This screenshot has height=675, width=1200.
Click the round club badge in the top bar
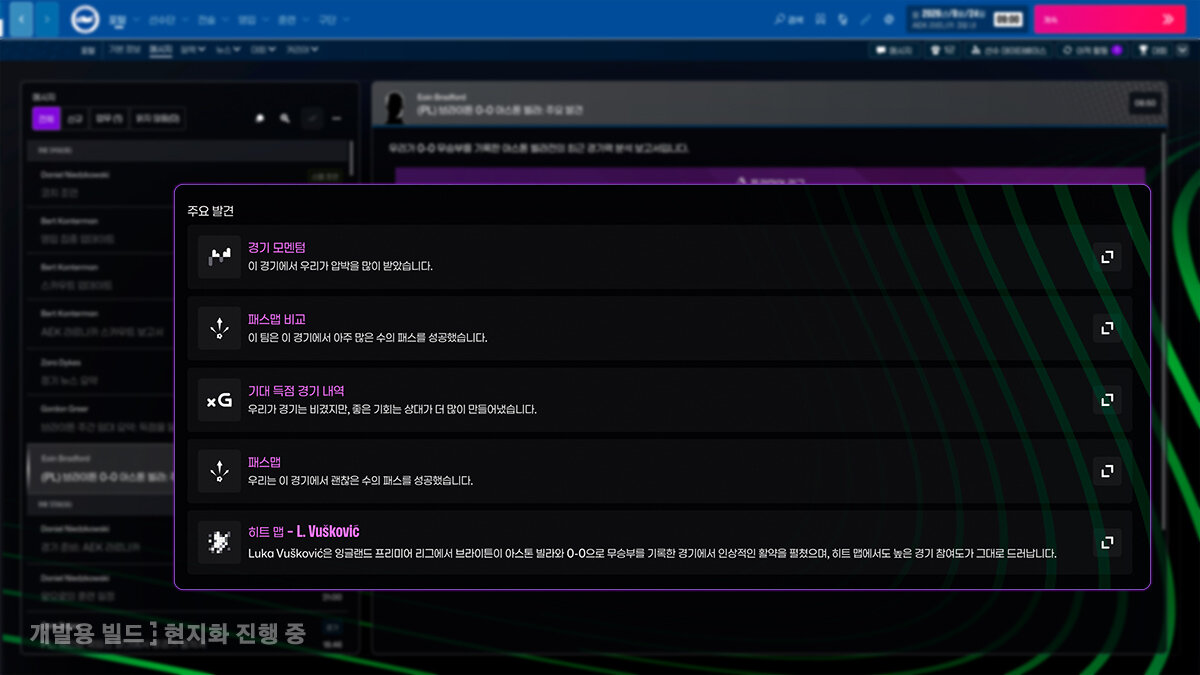tap(85, 18)
